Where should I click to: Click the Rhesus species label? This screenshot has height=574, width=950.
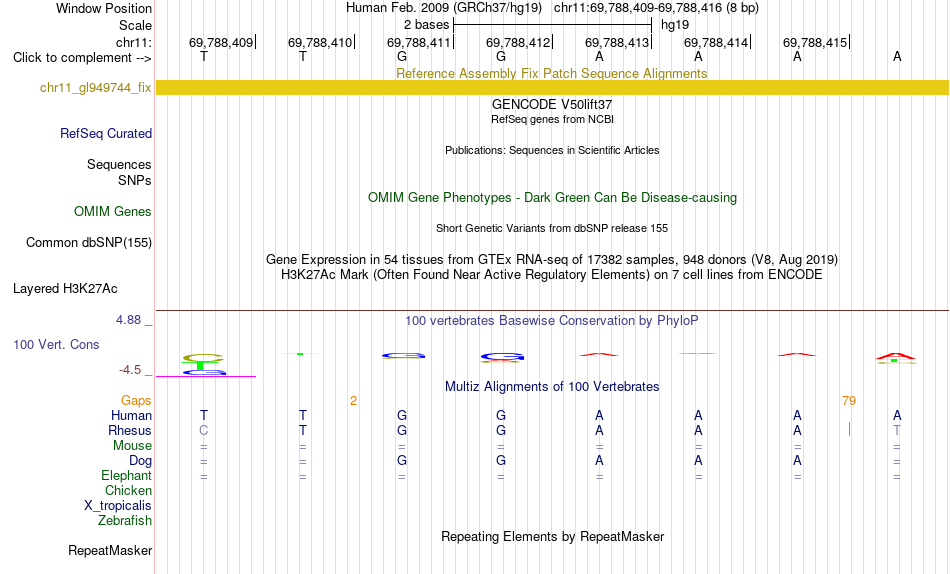coord(130,431)
